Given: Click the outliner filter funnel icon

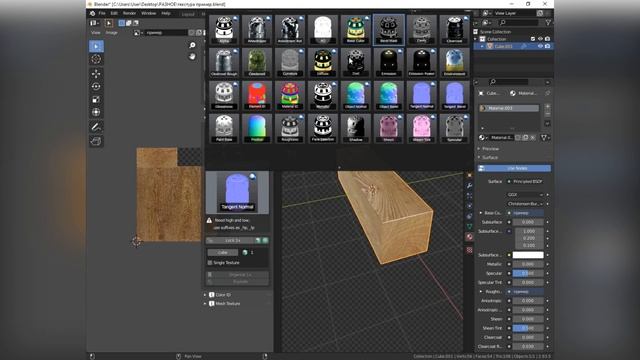Looking at the screenshot, I should pos(548,22).
